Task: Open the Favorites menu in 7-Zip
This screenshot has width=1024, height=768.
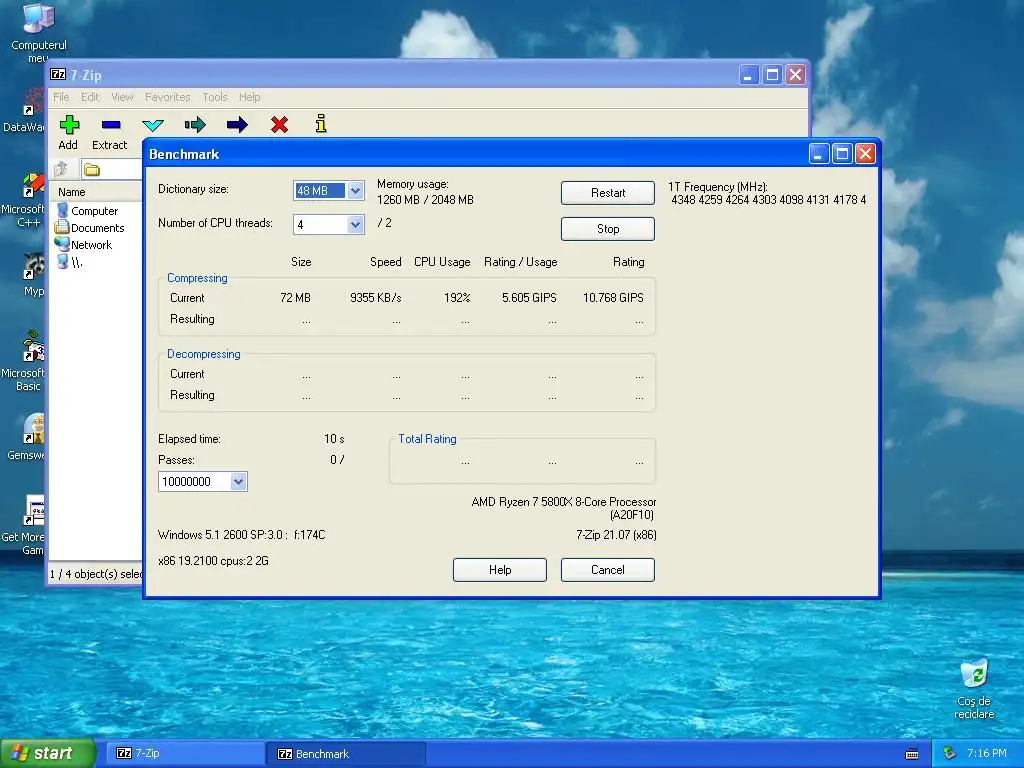Action: pyautogui.click(x=168, y=97)
